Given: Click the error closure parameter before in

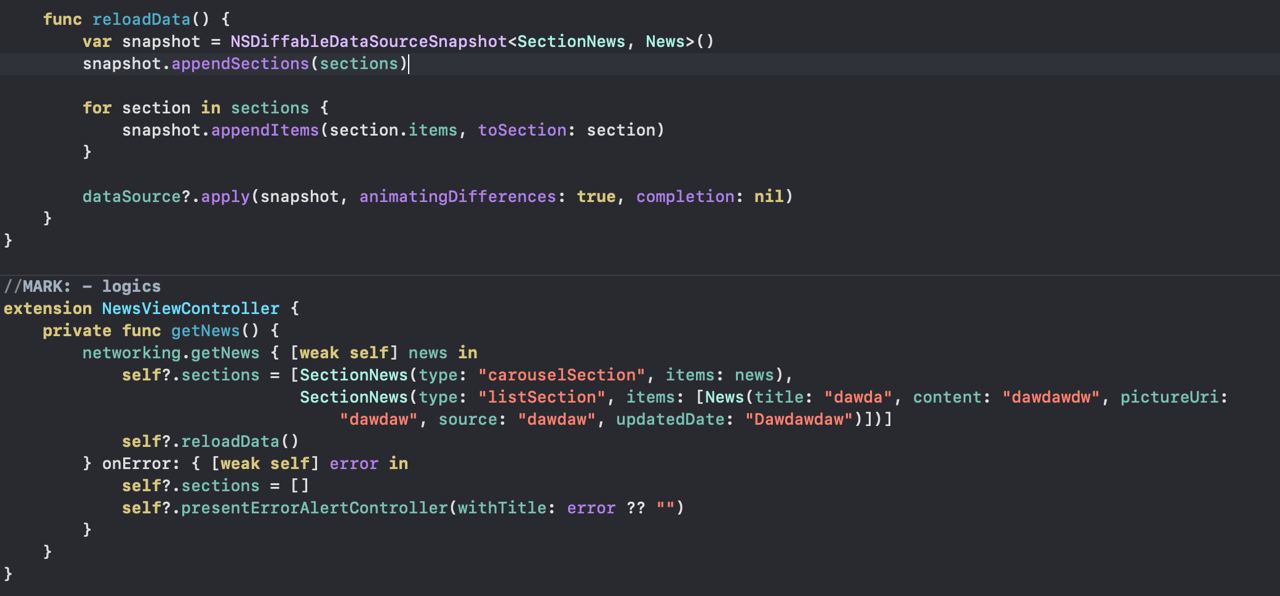Looking at the screenshot, I should click(354, 463).
